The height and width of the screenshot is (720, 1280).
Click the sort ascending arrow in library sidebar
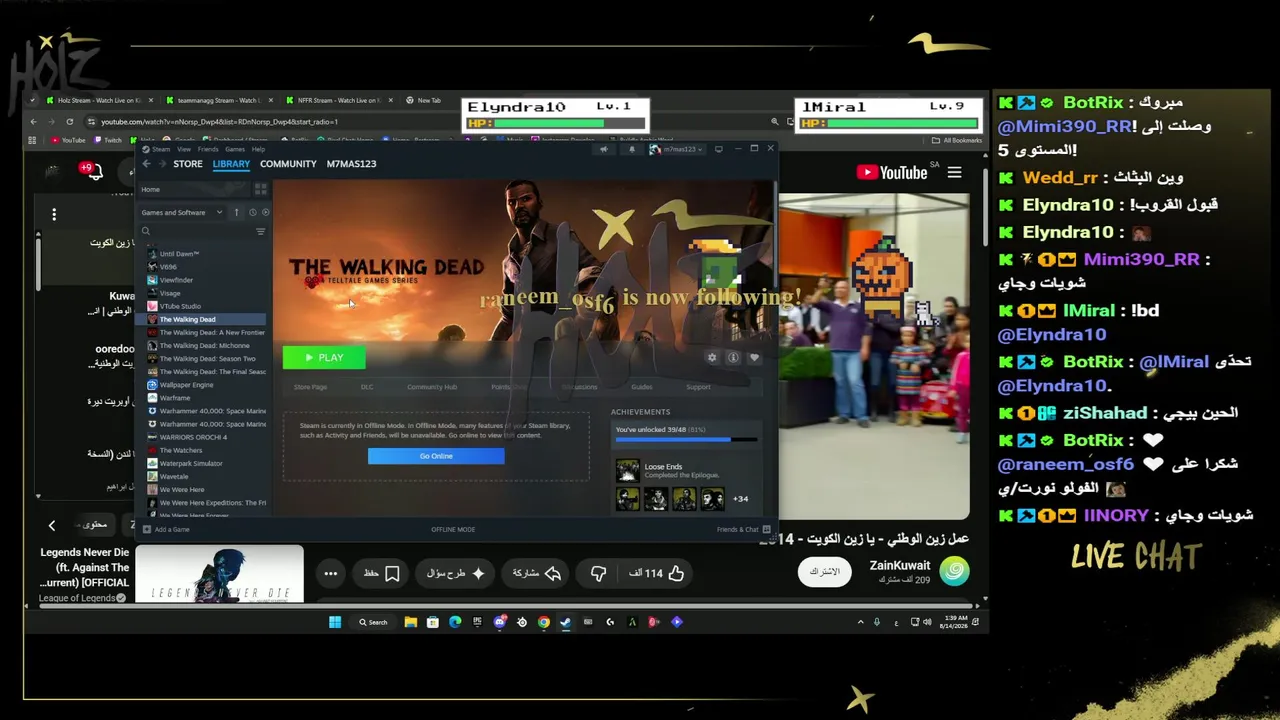(x=237, y=212)
